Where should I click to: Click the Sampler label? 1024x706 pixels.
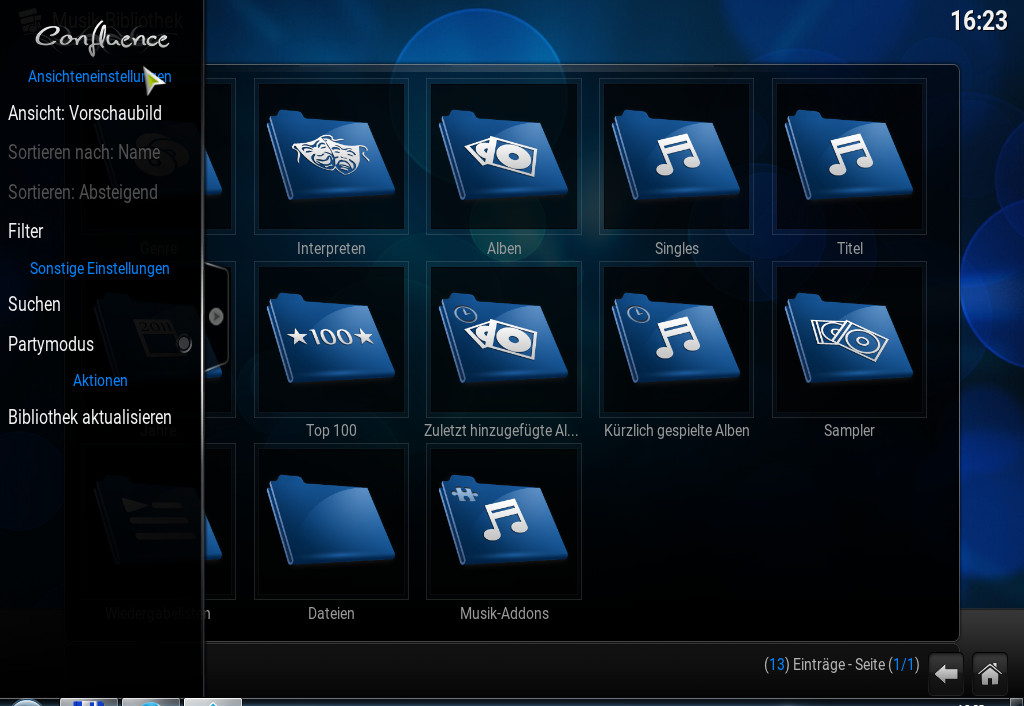(x=849, y=430)
